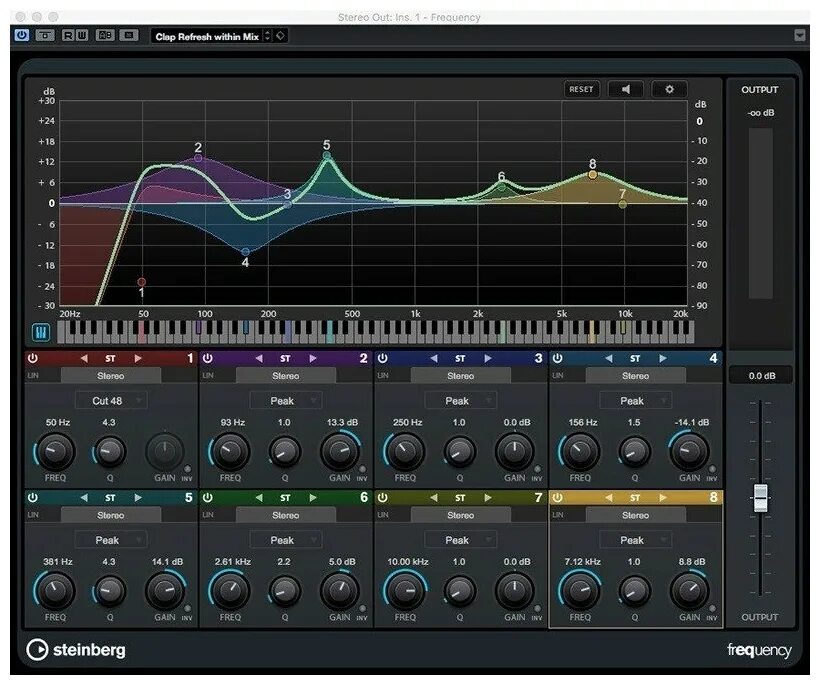Open band 6 Peak filter type dropdown
The width and height of the screenshot is (820, 685).
(286, 540)
